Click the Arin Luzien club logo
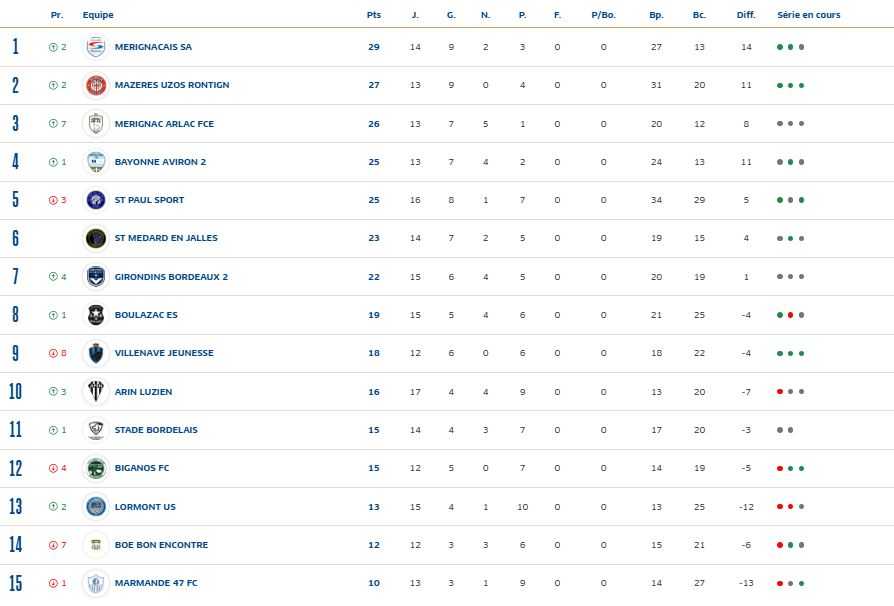This screenshot has width=894, height=606. 96,392
